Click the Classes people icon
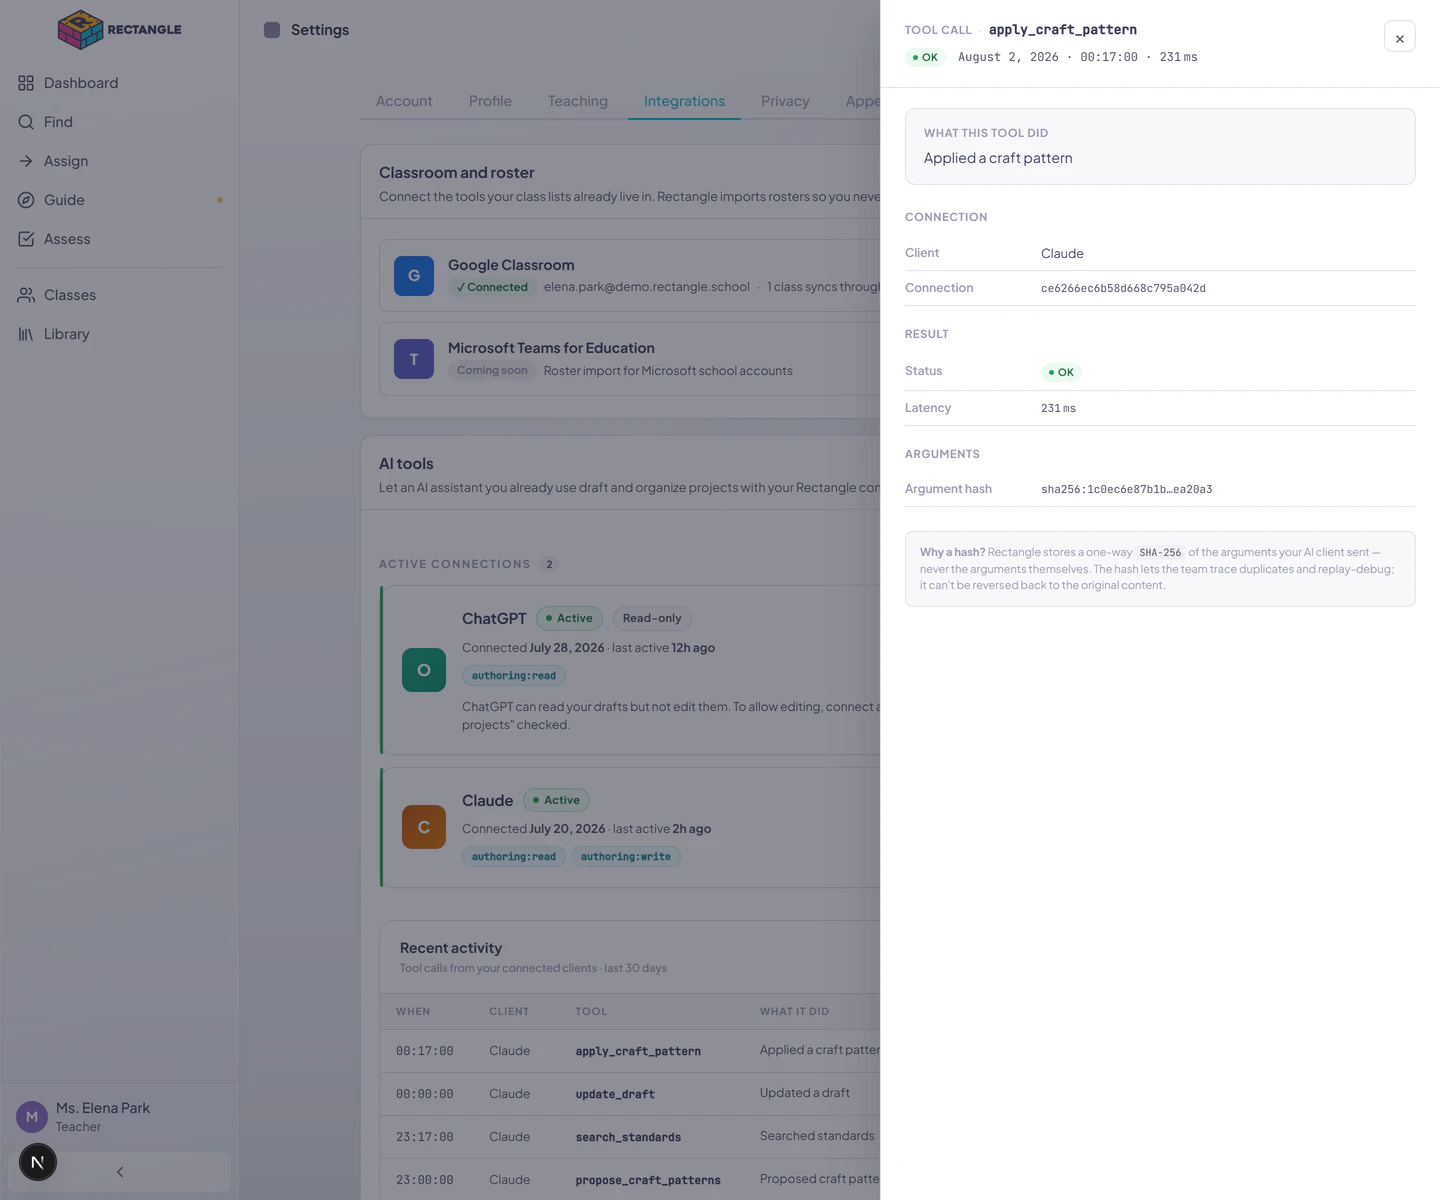Image resolution: width=1440 pixels, height=1200 pixels. (26, 295)
